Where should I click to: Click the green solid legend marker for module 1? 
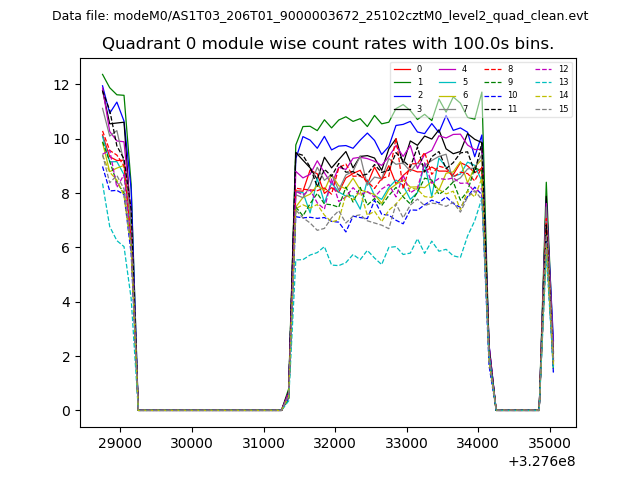coord(402,82)
